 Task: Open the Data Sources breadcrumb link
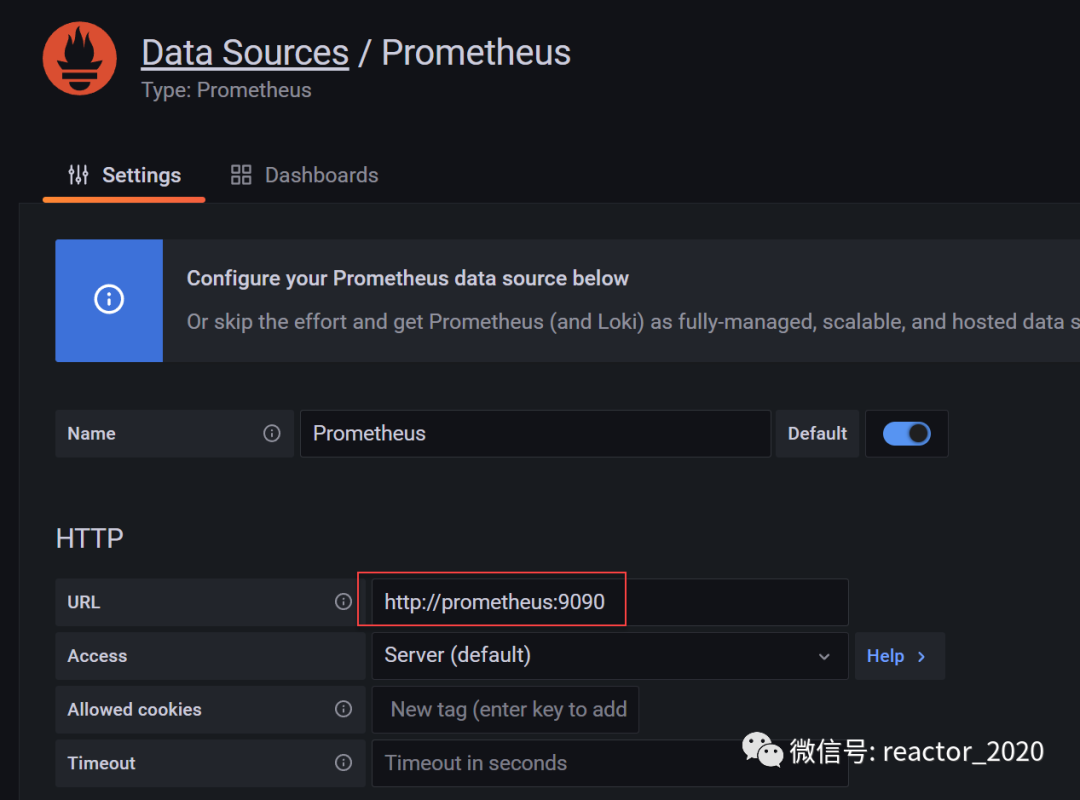point(245,52)
